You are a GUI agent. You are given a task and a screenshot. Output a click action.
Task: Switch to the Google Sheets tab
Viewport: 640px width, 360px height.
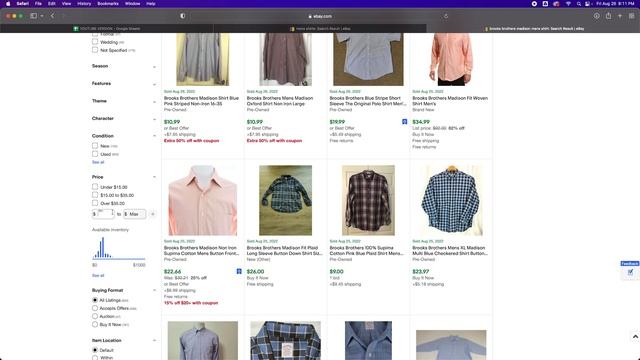107,29
